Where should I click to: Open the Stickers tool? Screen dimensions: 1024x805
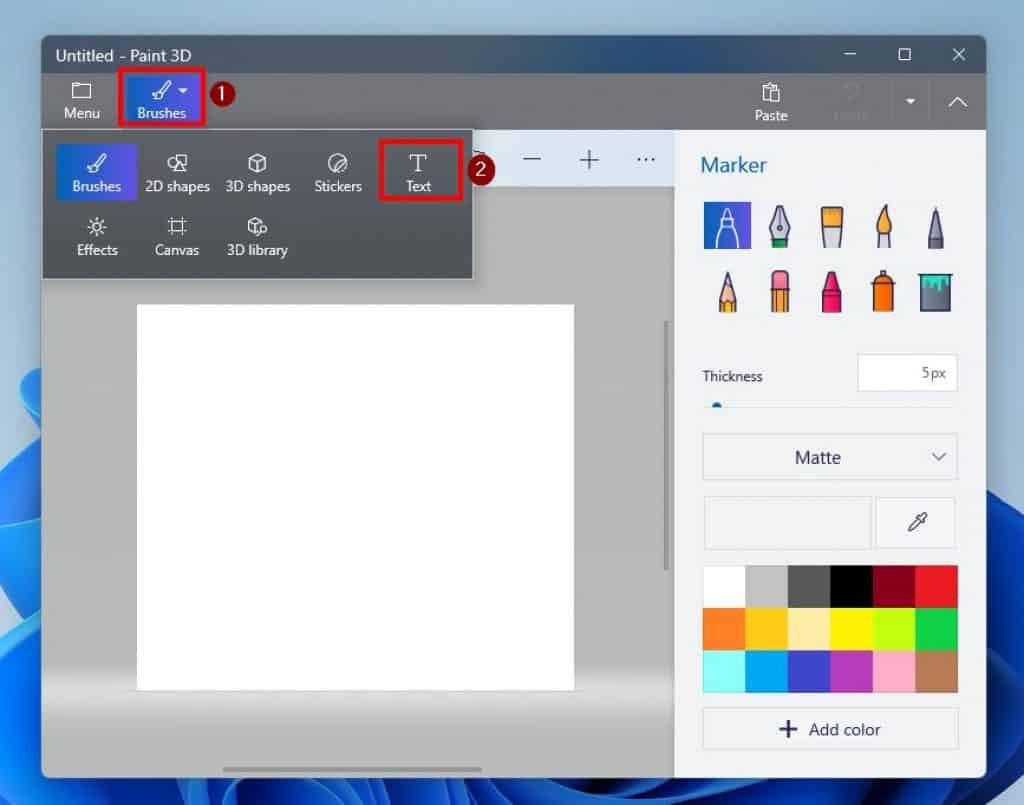[x=338, y=173]
